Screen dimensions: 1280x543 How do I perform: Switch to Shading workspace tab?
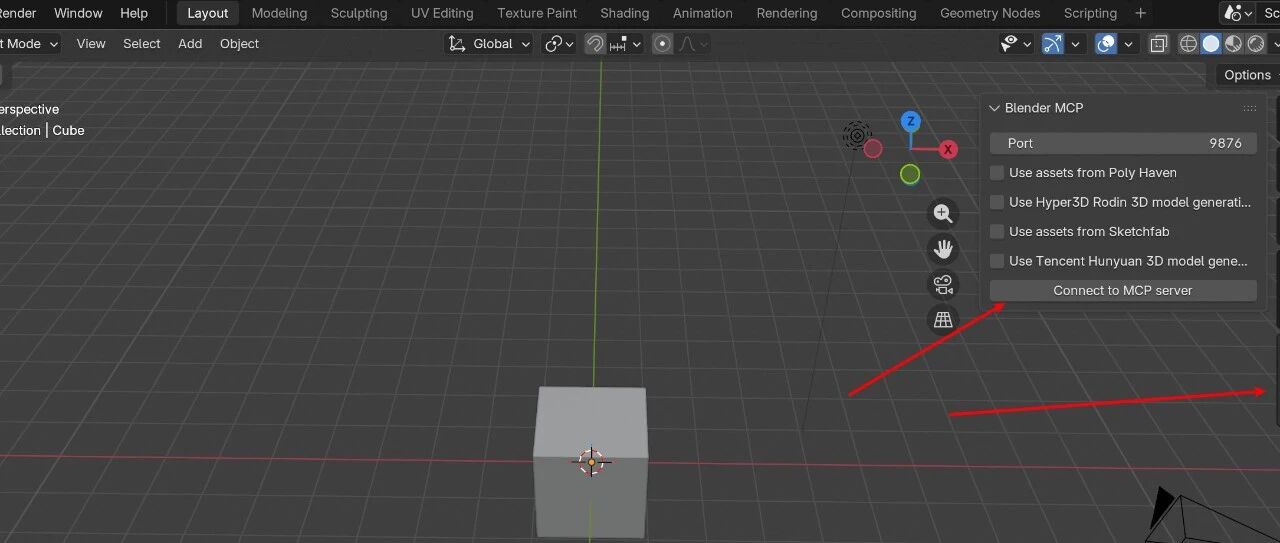(625, 13)
